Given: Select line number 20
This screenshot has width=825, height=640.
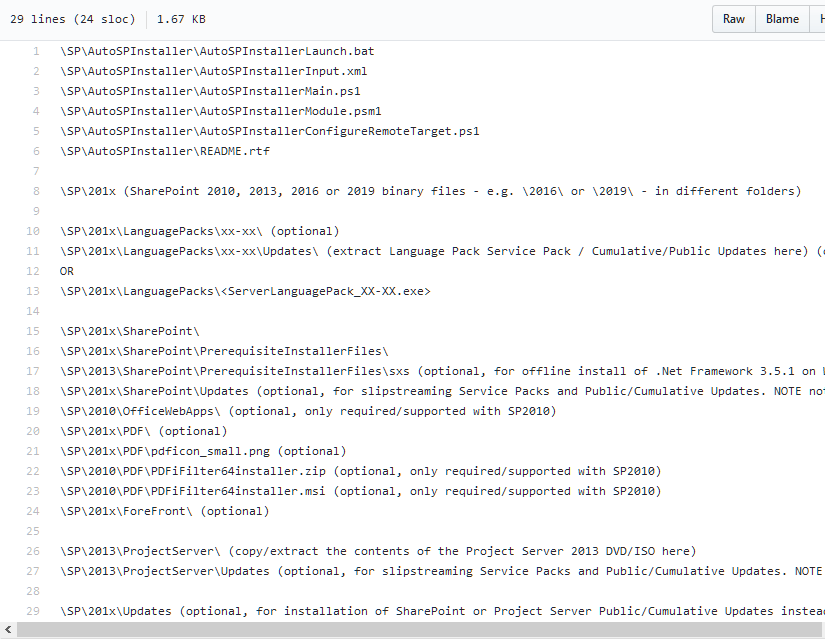Looking at the screenshot, I should point(33,431).
